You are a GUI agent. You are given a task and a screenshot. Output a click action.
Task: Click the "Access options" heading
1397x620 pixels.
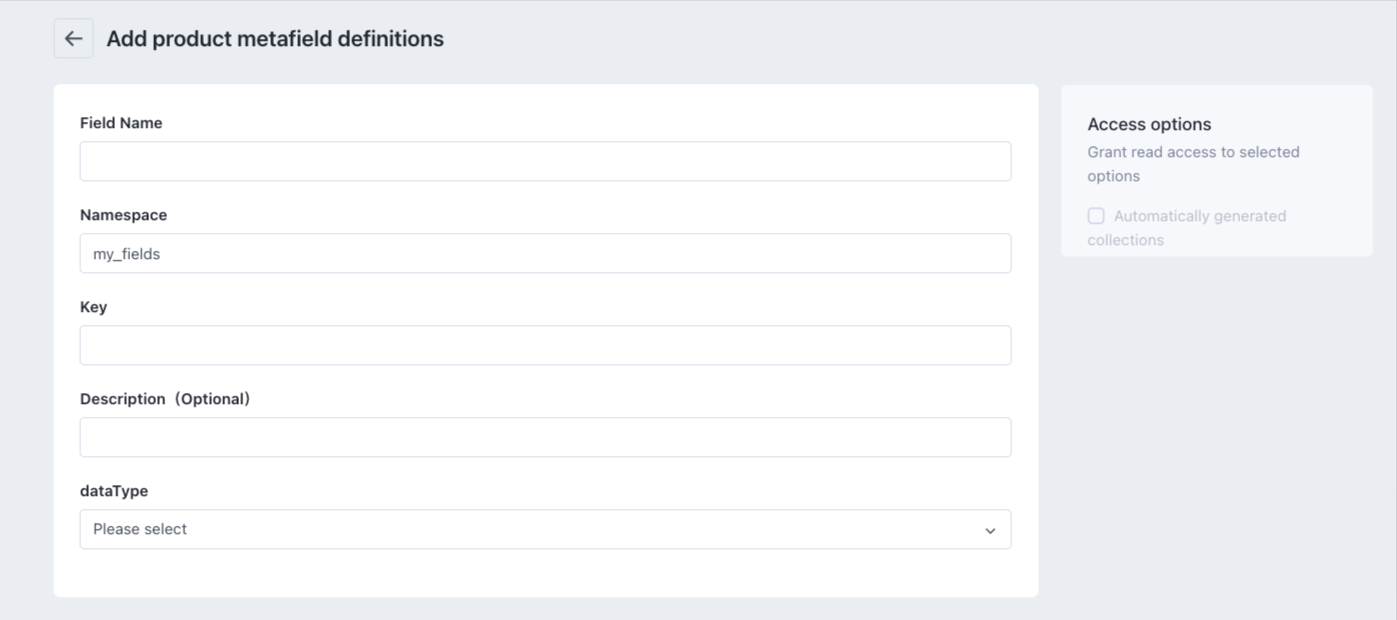point(1149,124)
